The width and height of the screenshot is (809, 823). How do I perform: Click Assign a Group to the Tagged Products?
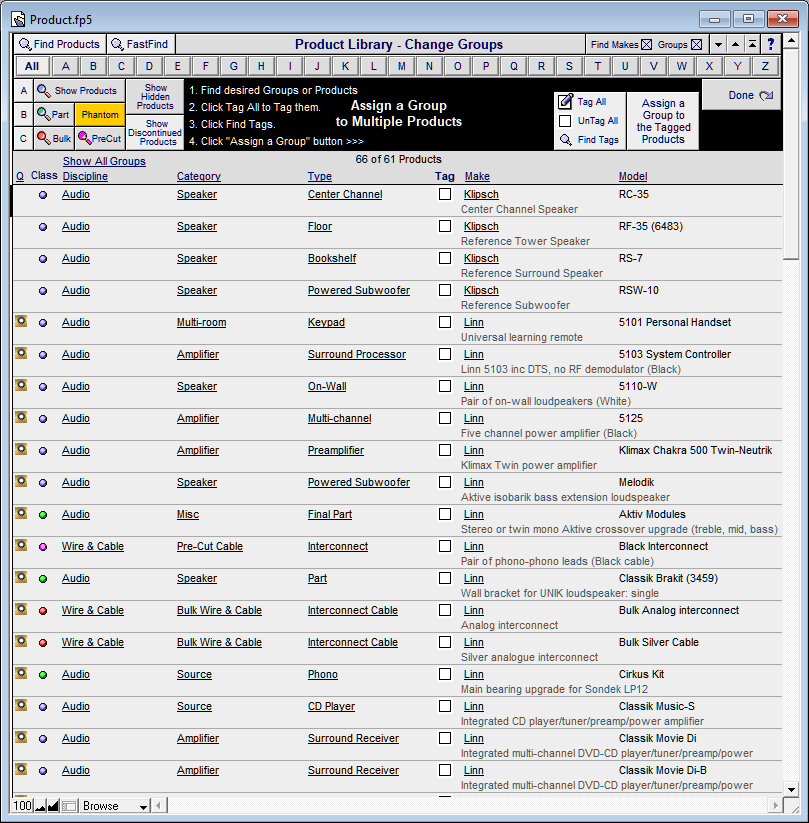click(663, 121)
